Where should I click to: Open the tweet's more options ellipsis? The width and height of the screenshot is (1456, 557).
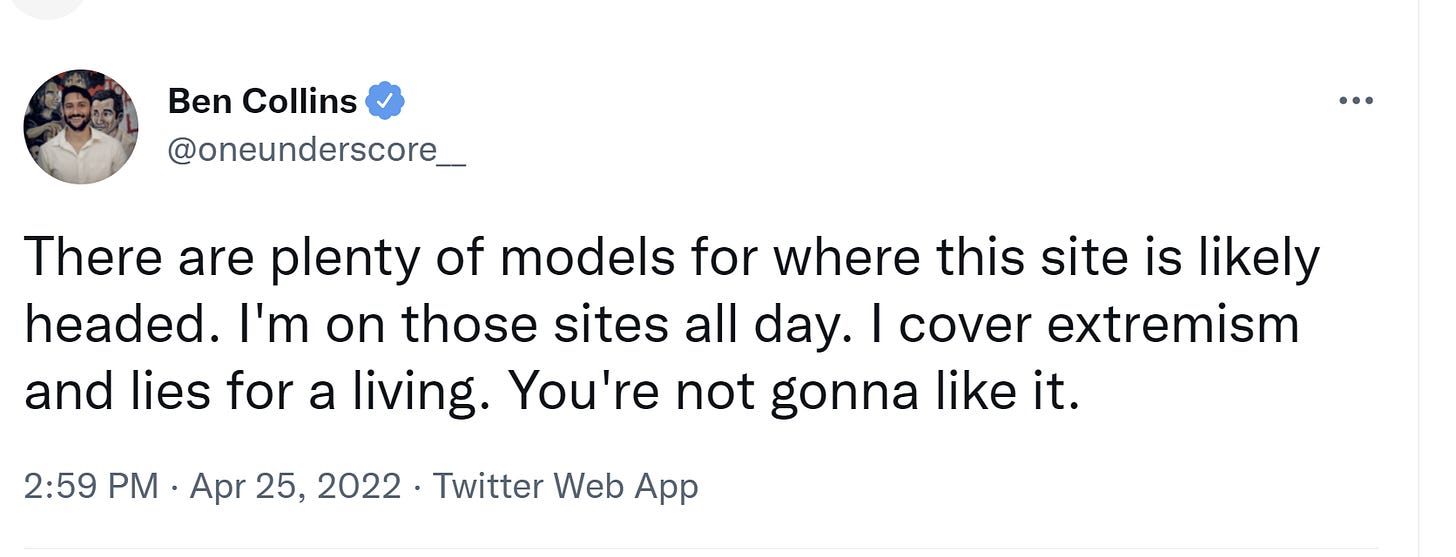click(x=1356, y=101)
